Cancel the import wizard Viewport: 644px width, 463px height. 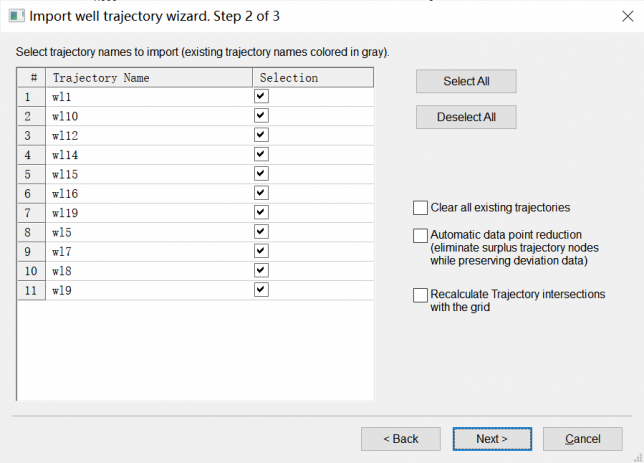coord(582,438)
